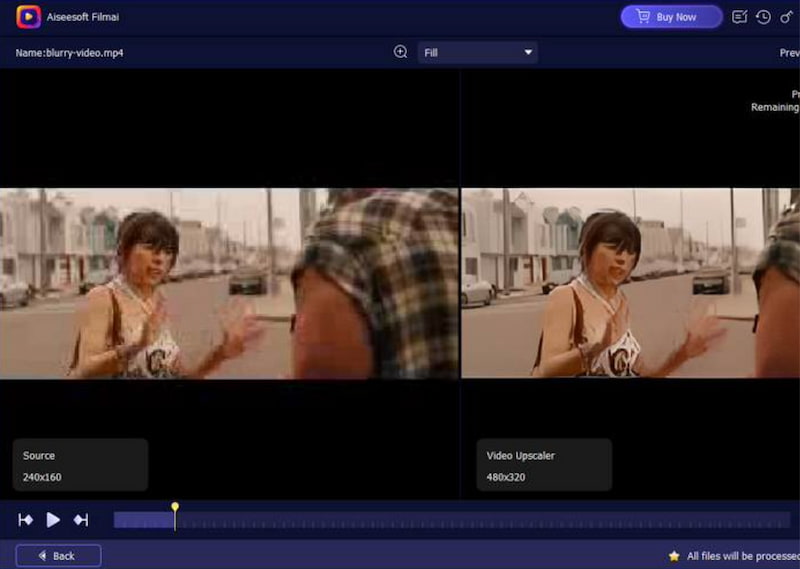Click the Buy Now button

pyautogui.click(x=671, y=17)
